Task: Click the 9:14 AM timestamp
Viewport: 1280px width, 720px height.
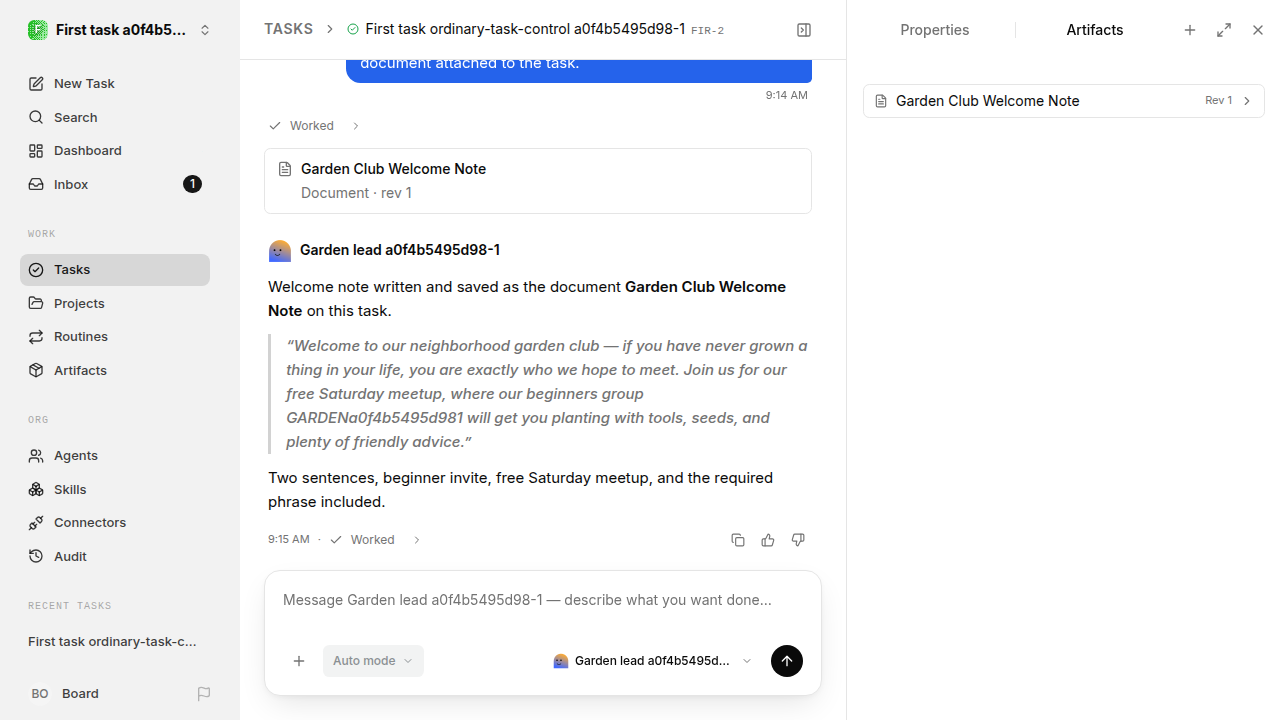Action: 787,95
